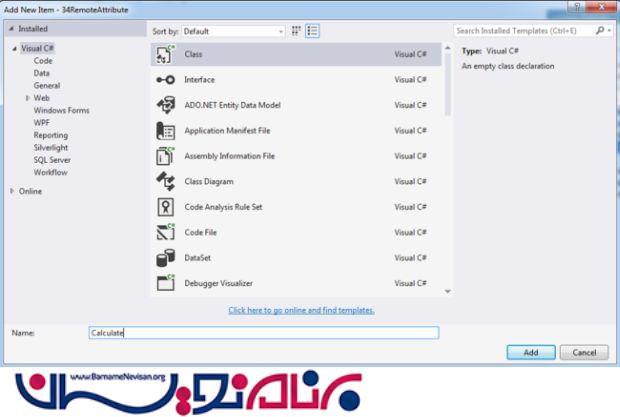Click the Add button

pos(530,352)
